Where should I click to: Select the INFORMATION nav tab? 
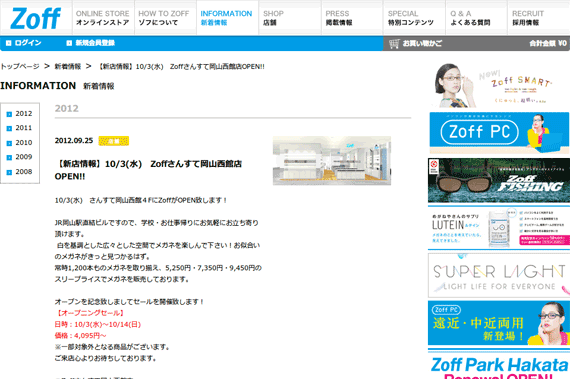228,18
